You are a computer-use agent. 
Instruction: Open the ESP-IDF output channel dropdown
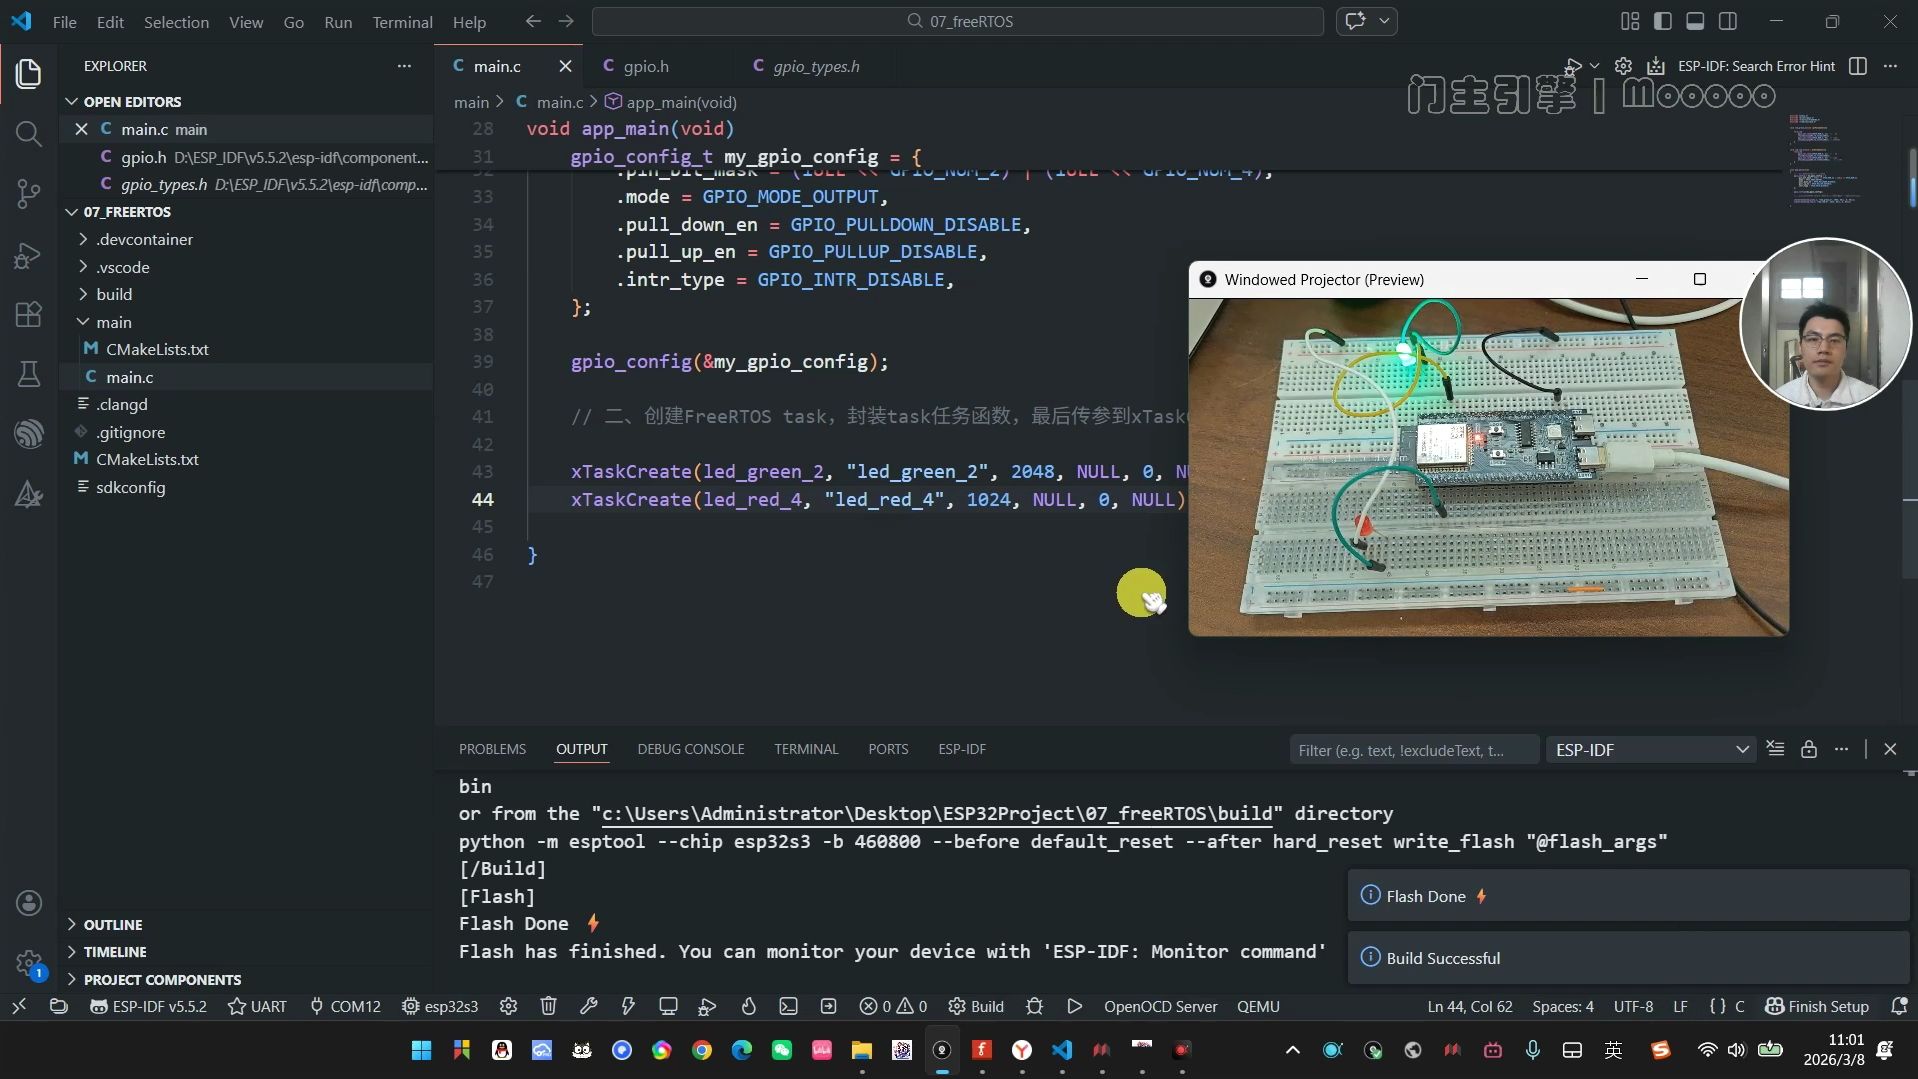(x=1651, y=749)
